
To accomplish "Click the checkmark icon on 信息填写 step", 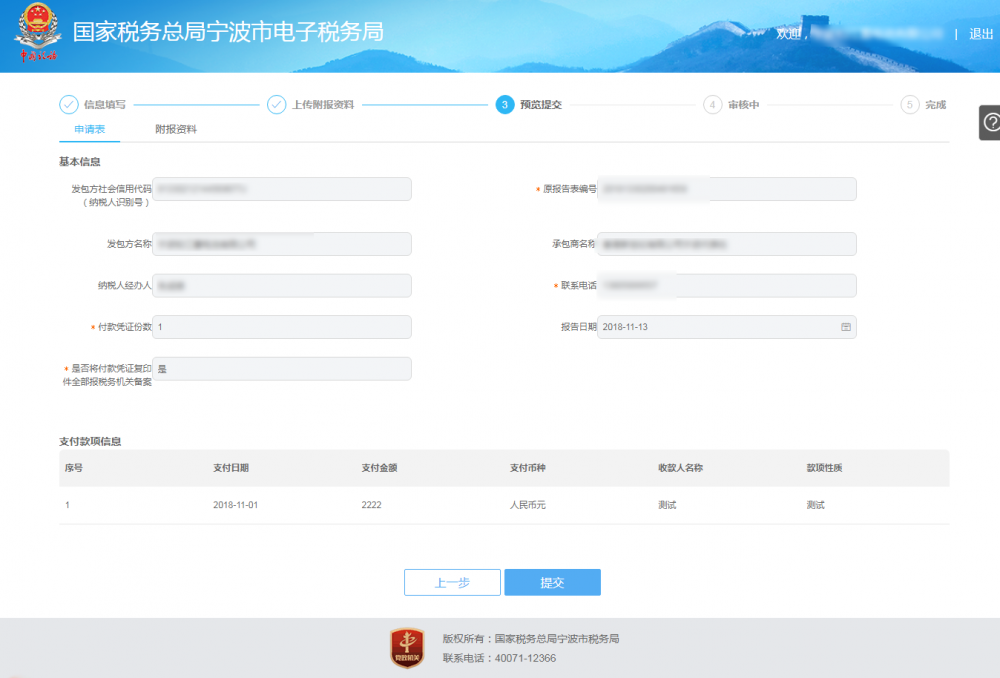I will click(68, 103).
